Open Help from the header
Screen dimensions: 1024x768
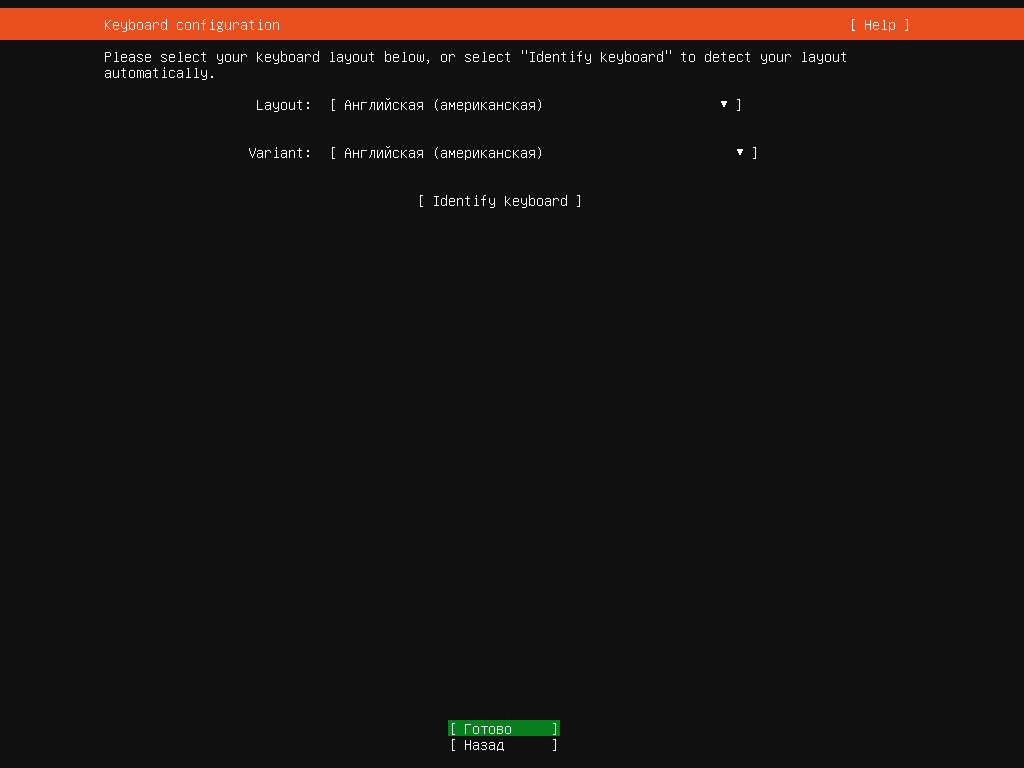click(878, 24)
